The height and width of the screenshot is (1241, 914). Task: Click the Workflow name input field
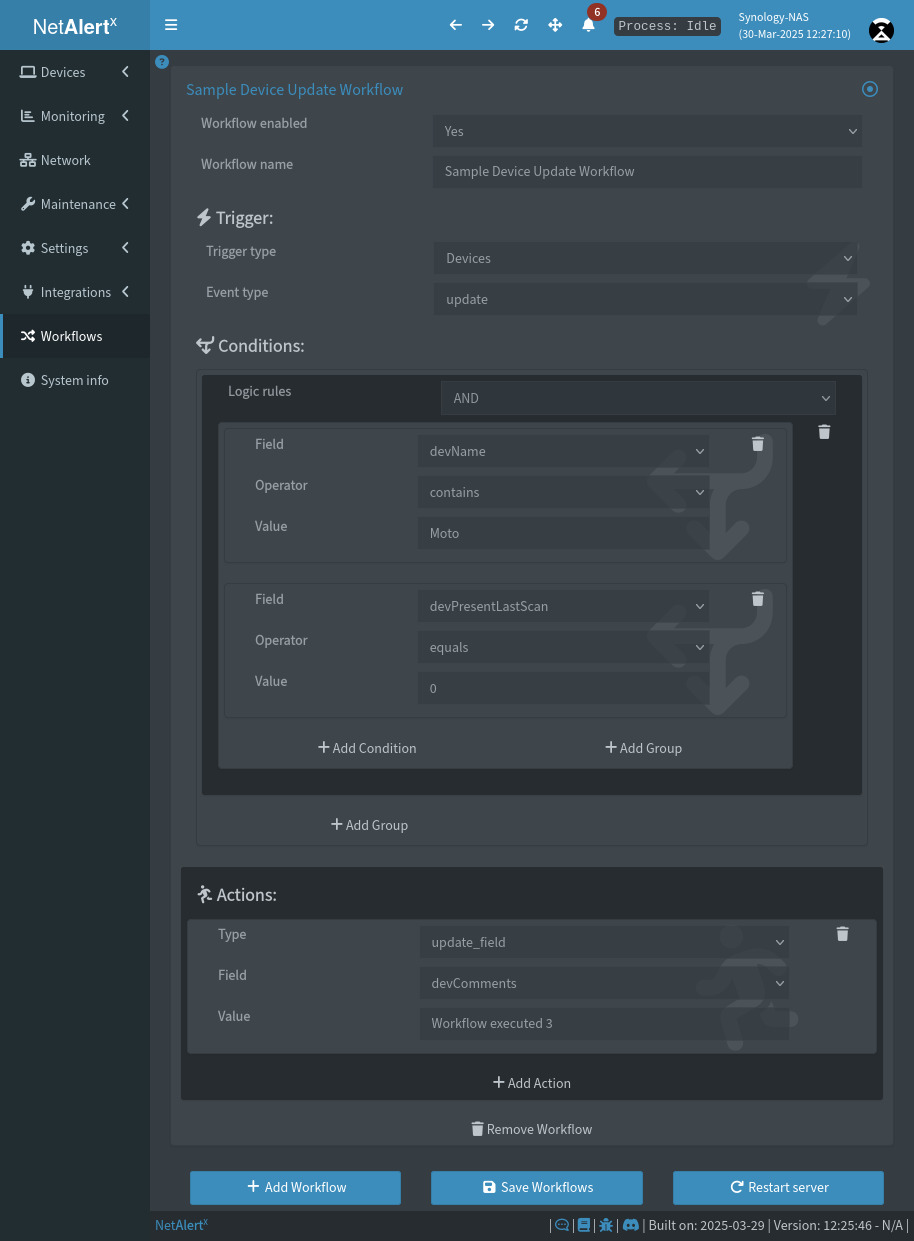646,171
